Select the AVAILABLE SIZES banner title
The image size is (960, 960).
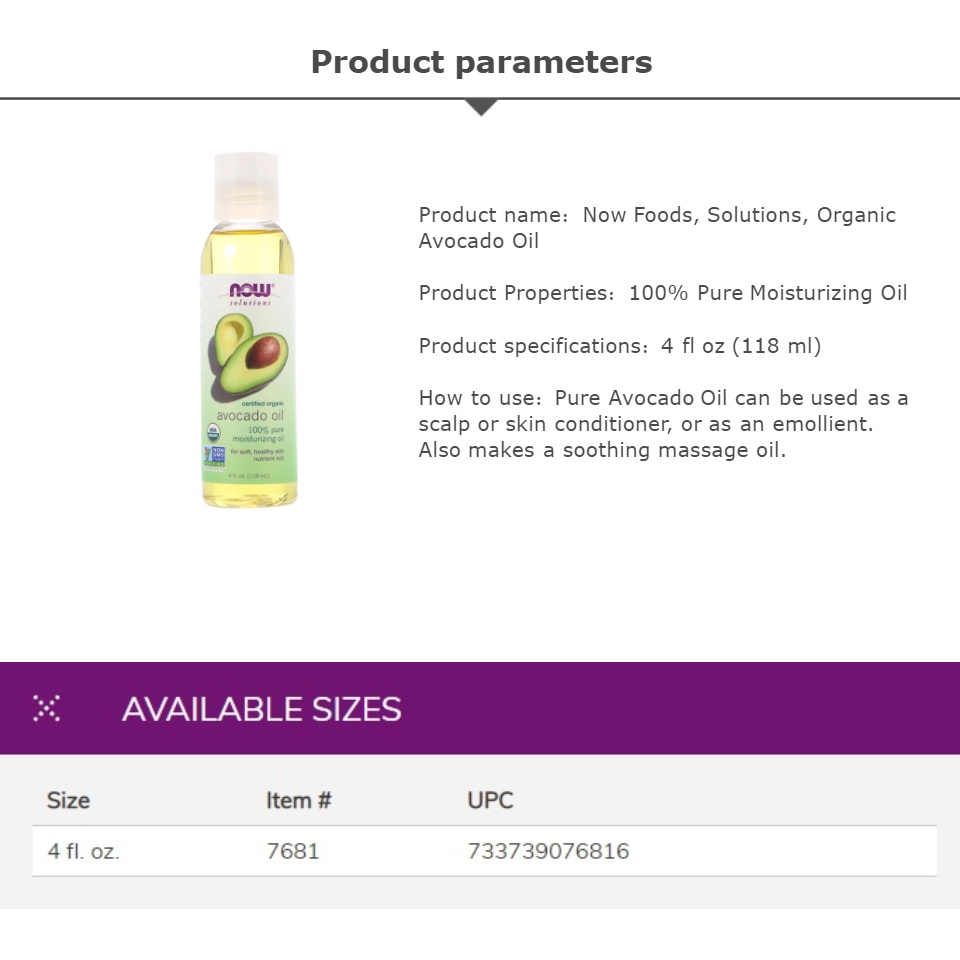(261, 709)
